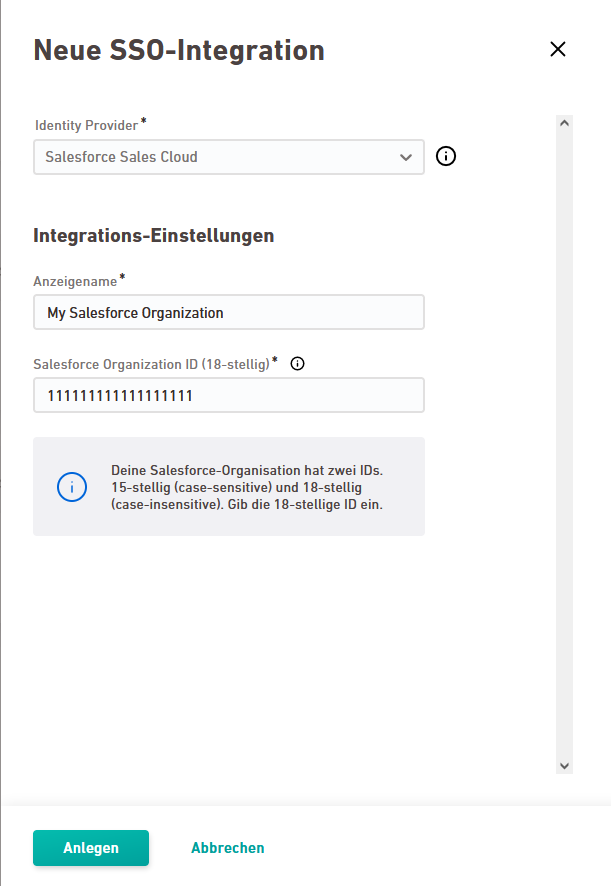This screenshot has height=886, width=611.
Task: Click the Anzeigename label
Action: [x=75, y=281]
